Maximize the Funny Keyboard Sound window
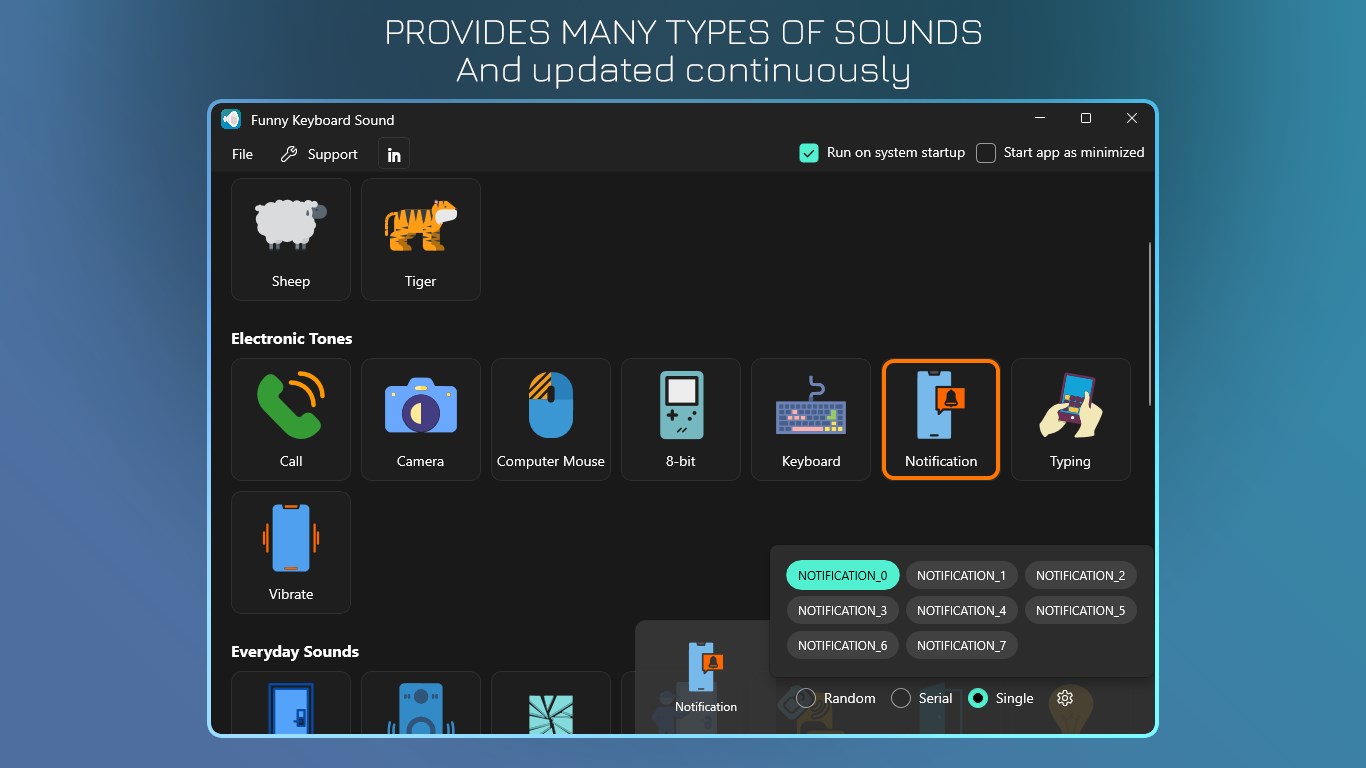 [1086, 118]
